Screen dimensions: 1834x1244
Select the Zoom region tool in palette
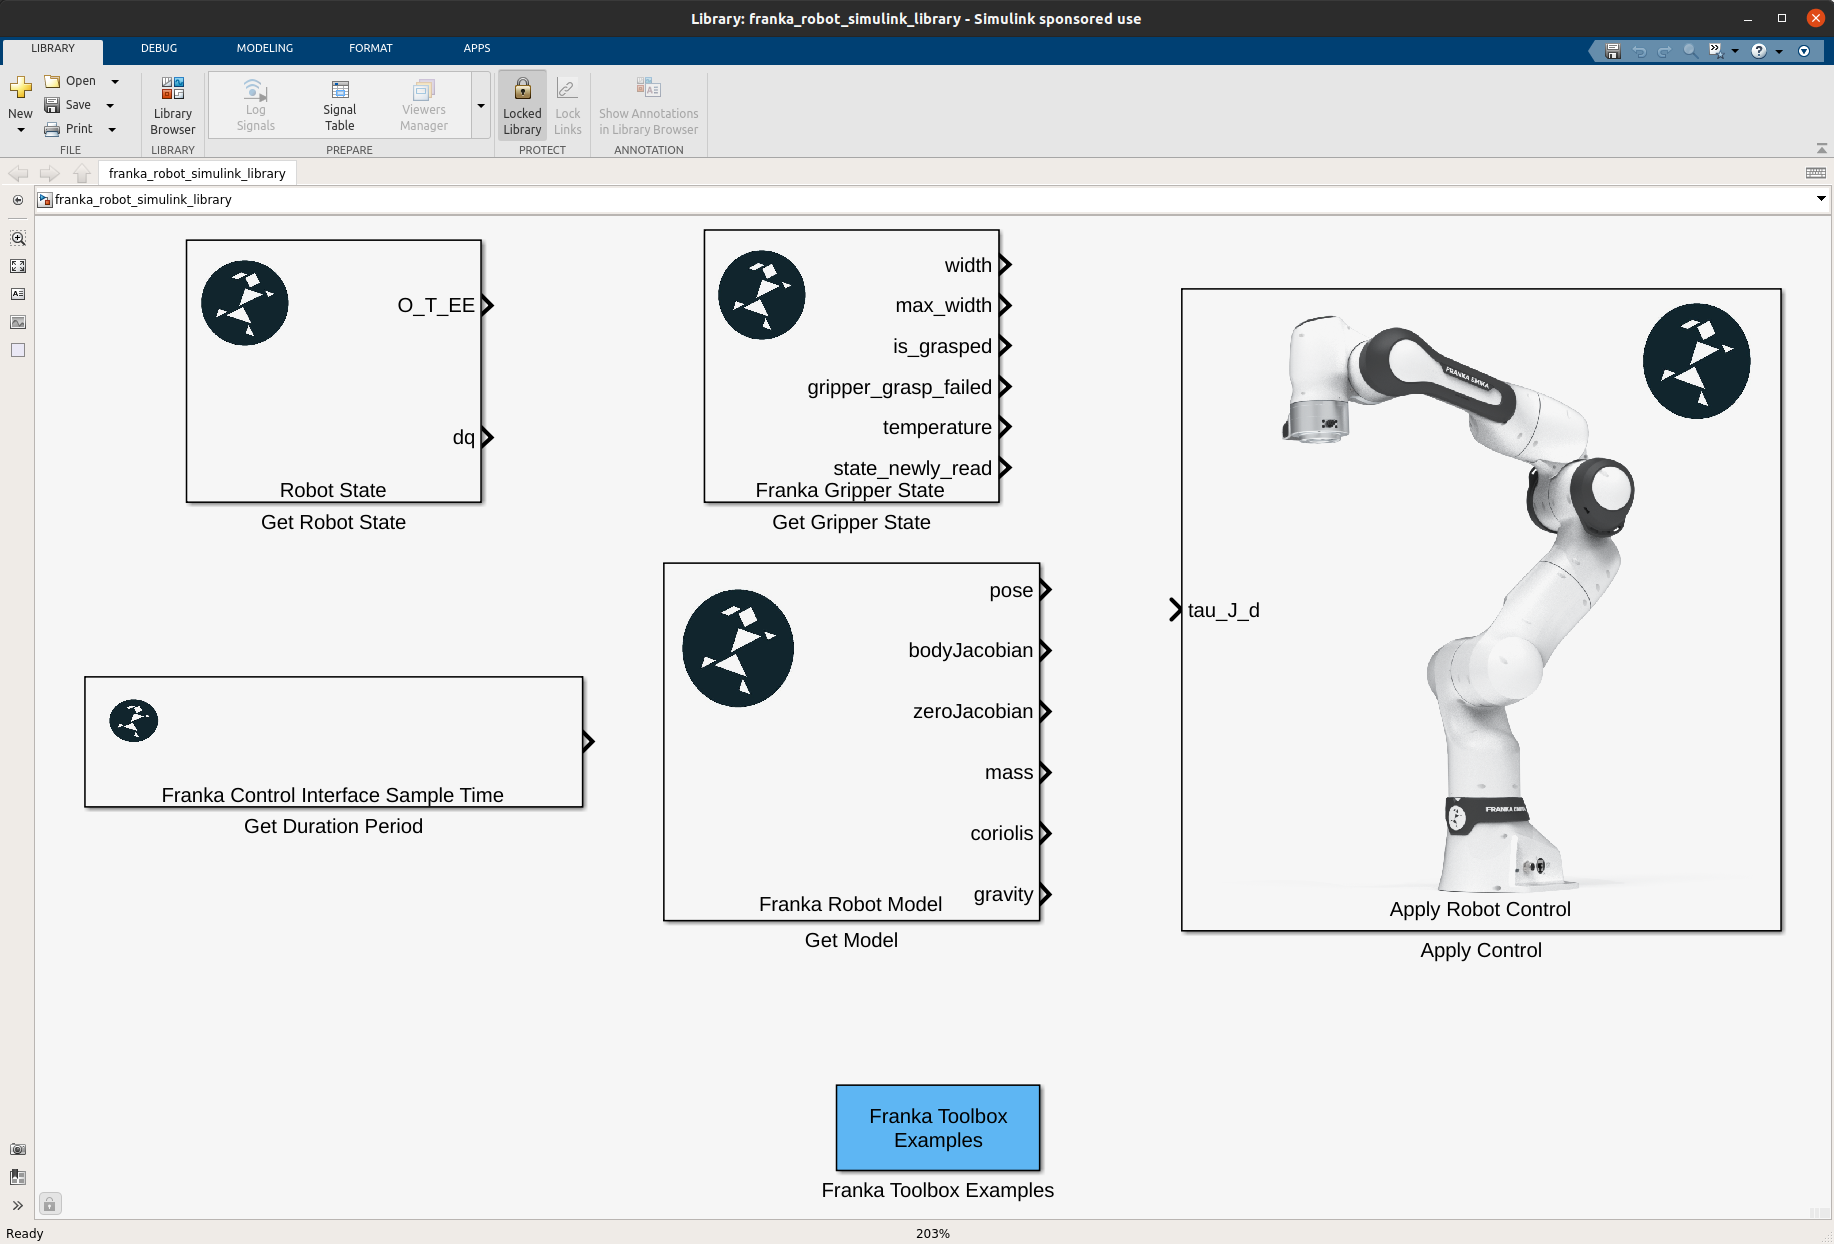[18, 238]
